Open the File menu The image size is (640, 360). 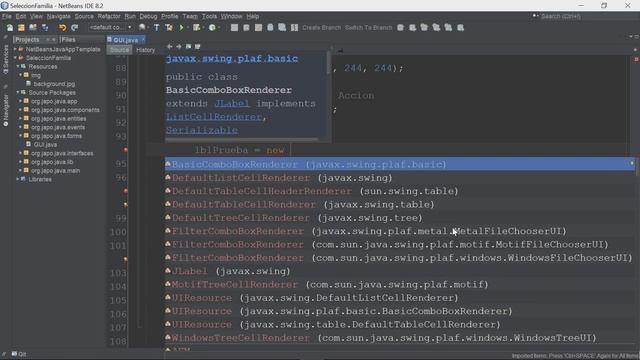coord(7,16)
